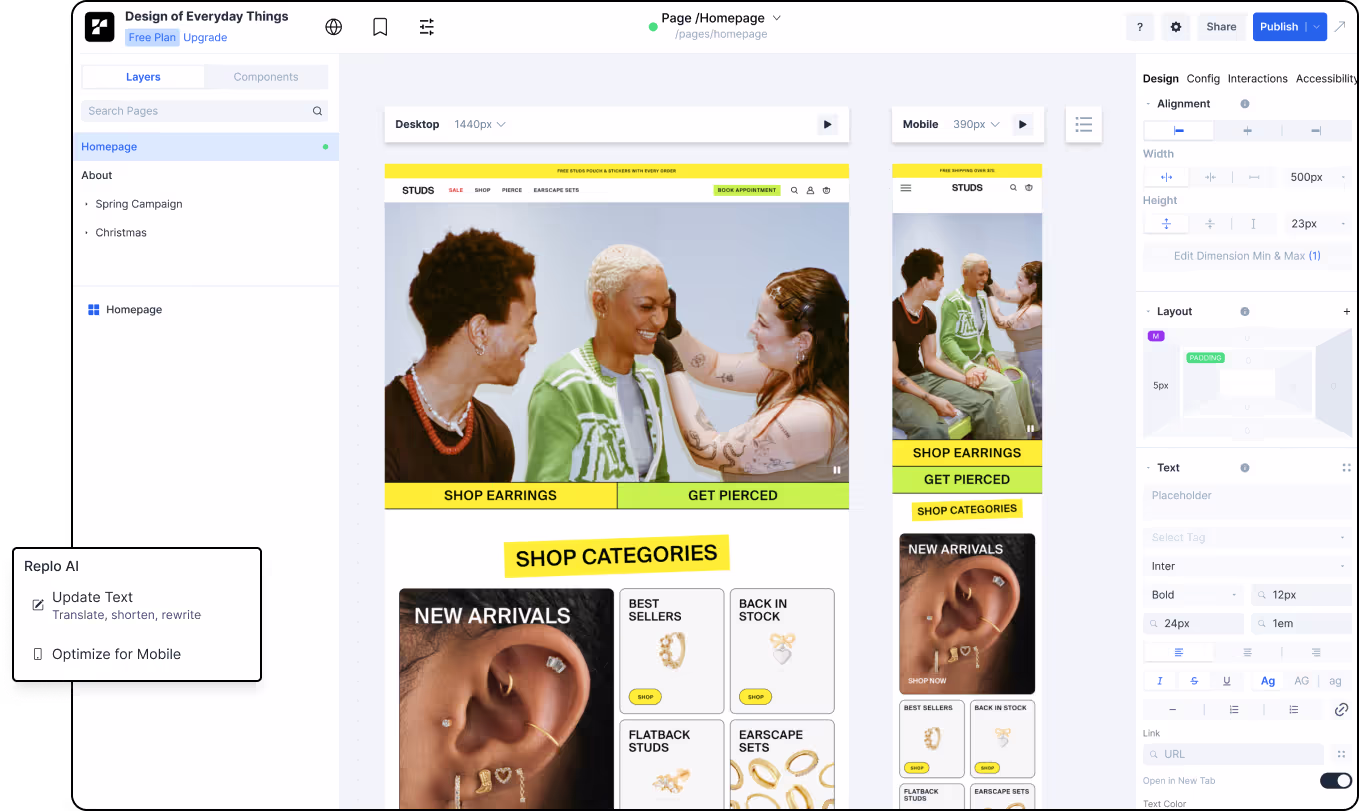
Task: Toggle uppercase with the AG case option
Action: coord(1301,680)
